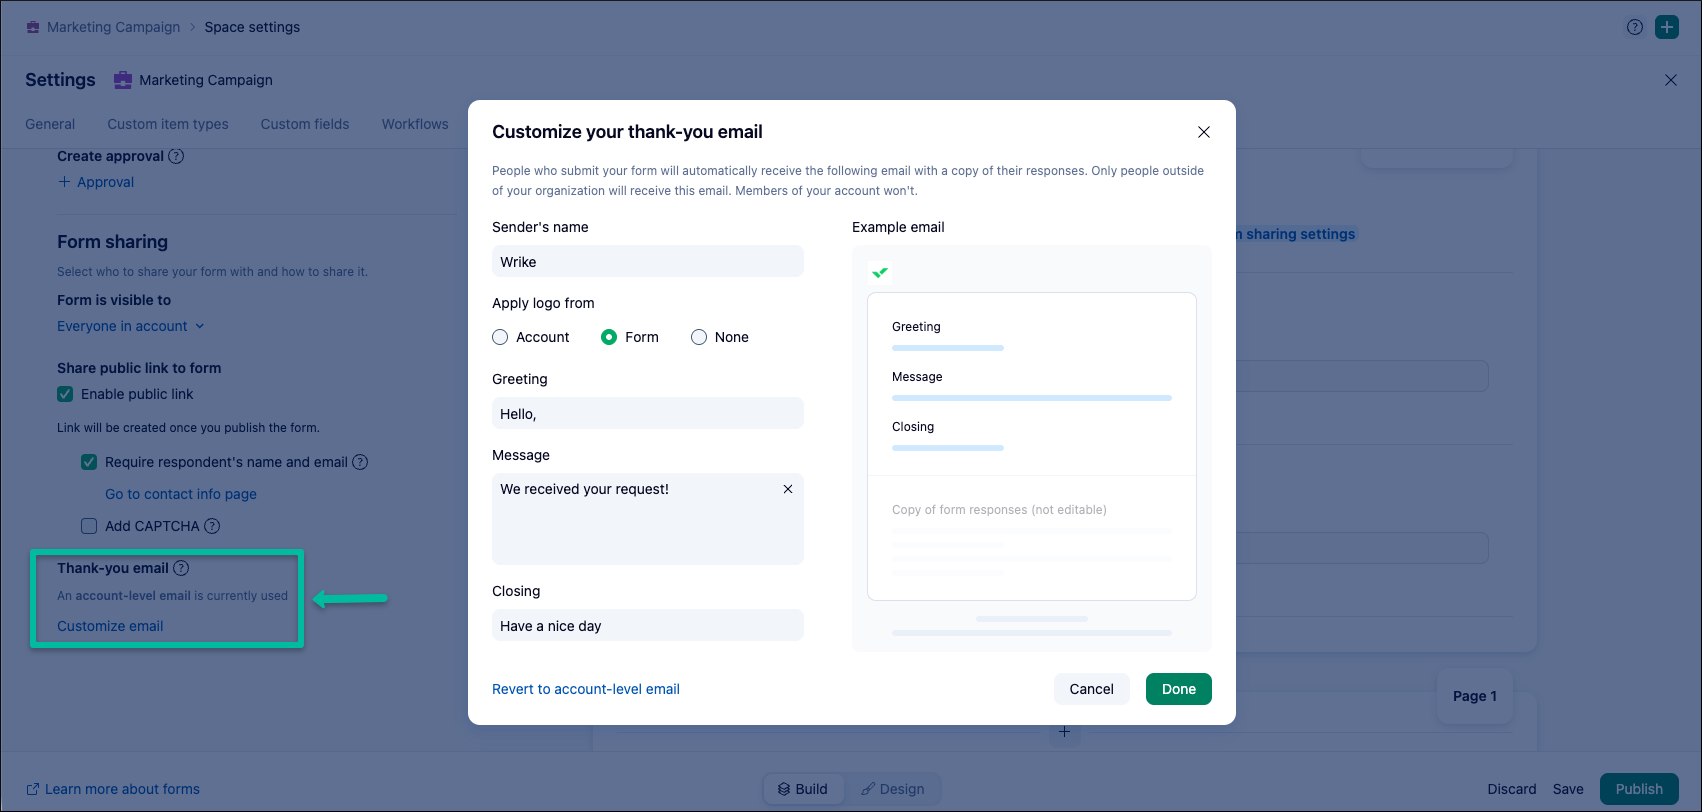Switch to the Workflows tab
The image size is (1702, 812).
(x=415, y=124)
